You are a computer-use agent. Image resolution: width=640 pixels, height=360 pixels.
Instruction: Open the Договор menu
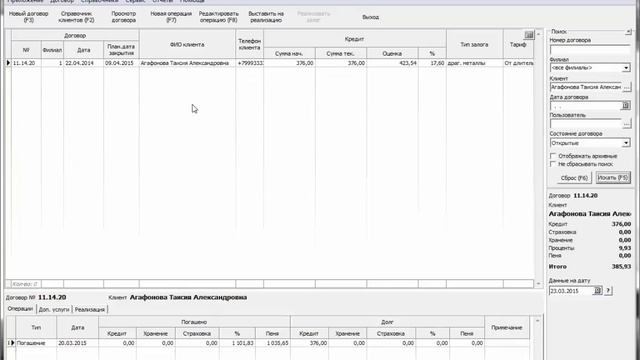point(62,1)
